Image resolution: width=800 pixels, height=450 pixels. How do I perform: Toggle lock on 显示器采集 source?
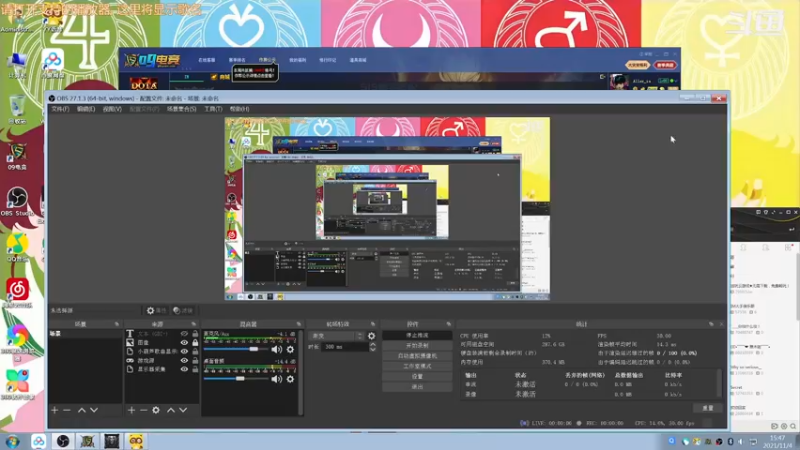[x=195, y=369]
